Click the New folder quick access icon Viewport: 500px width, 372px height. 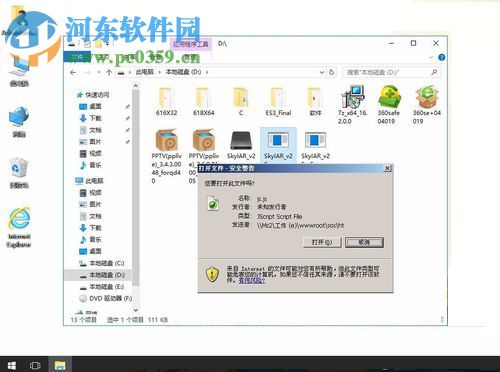pos(98,44)
